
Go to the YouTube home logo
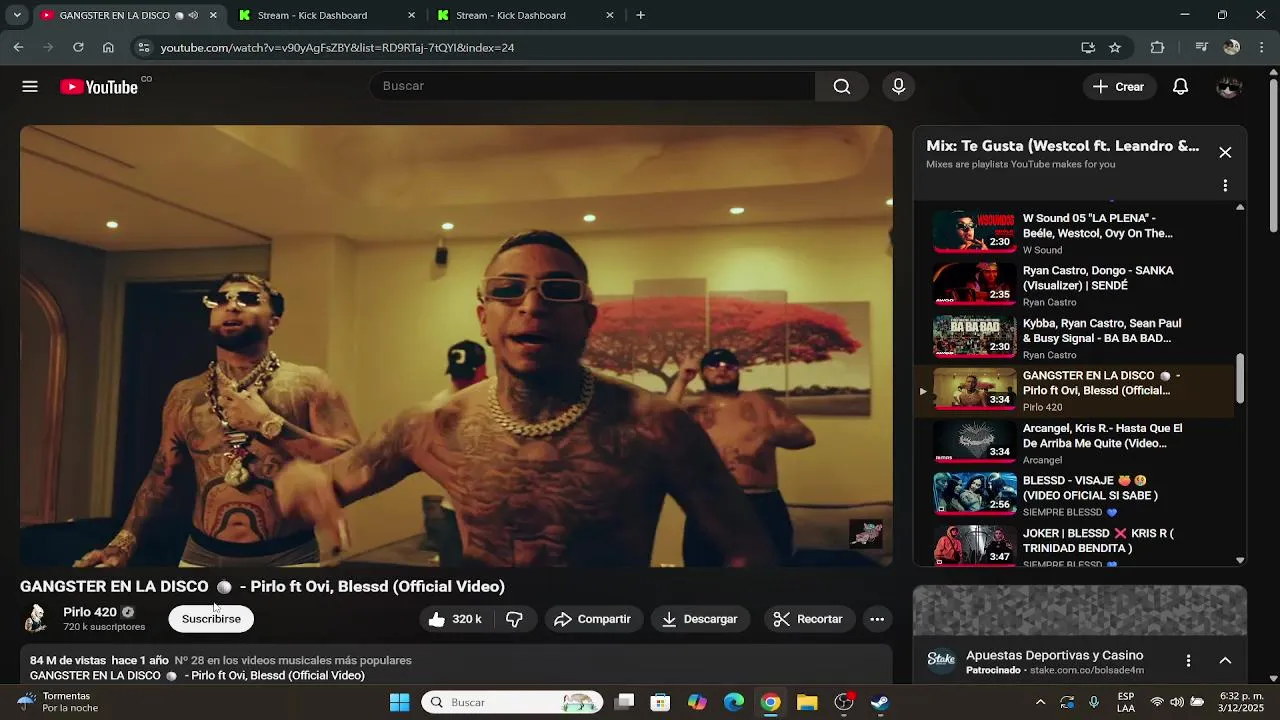(99, 87)
